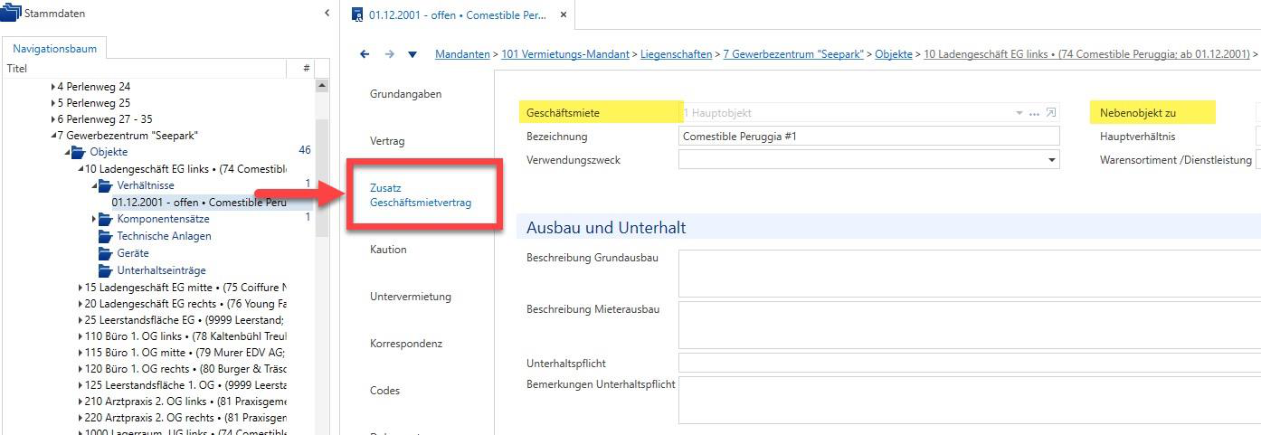The image size is (1261, 435).
Task: Open the Verwendungszweck dropdown
Action: pyautogui.click(x=1052, y=159)
